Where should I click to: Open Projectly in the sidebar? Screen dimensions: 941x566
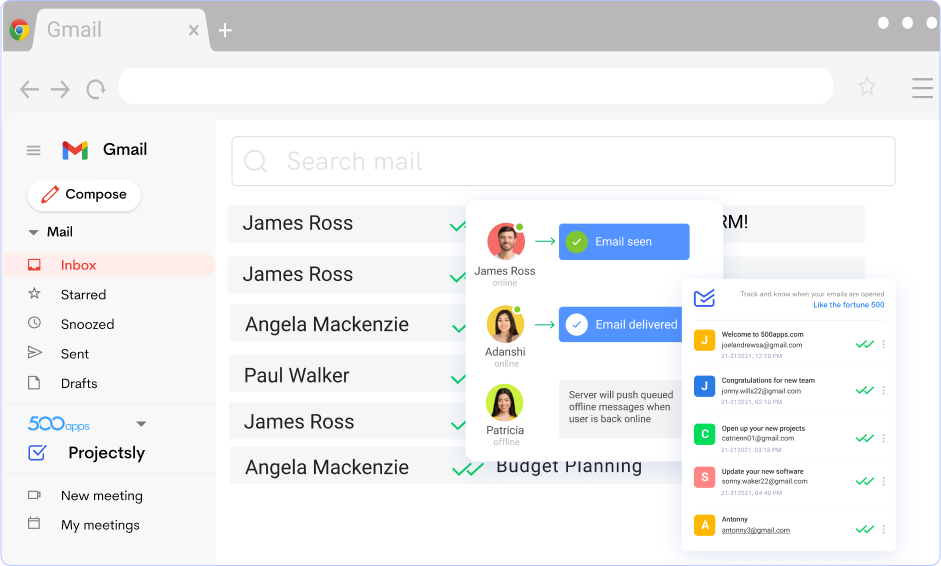(106, 453)
